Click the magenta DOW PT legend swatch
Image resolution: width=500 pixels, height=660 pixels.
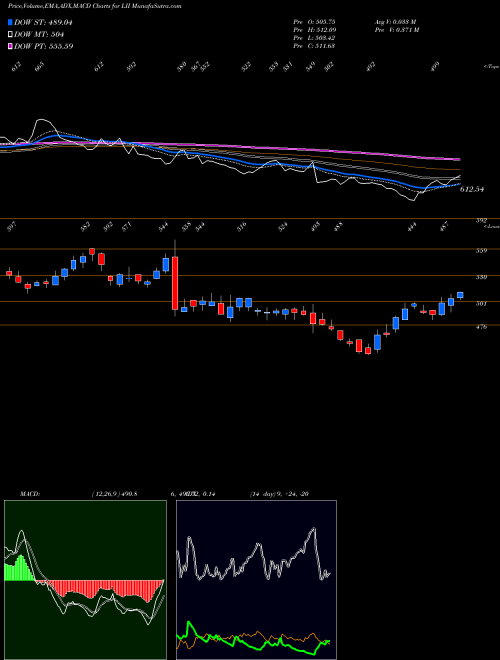tap(10, 46)
